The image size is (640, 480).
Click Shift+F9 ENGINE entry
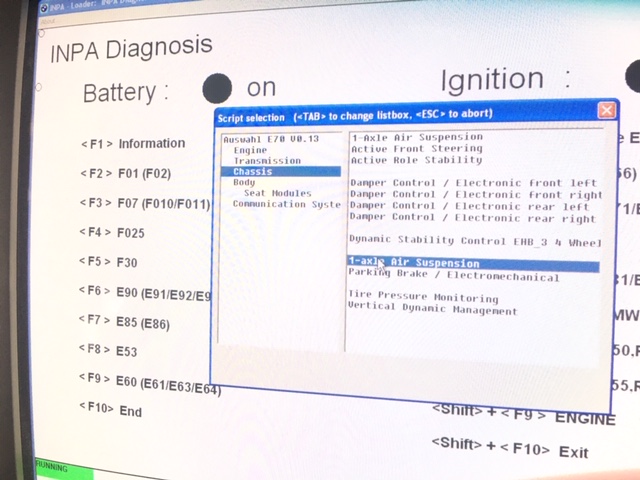point(523,414)
